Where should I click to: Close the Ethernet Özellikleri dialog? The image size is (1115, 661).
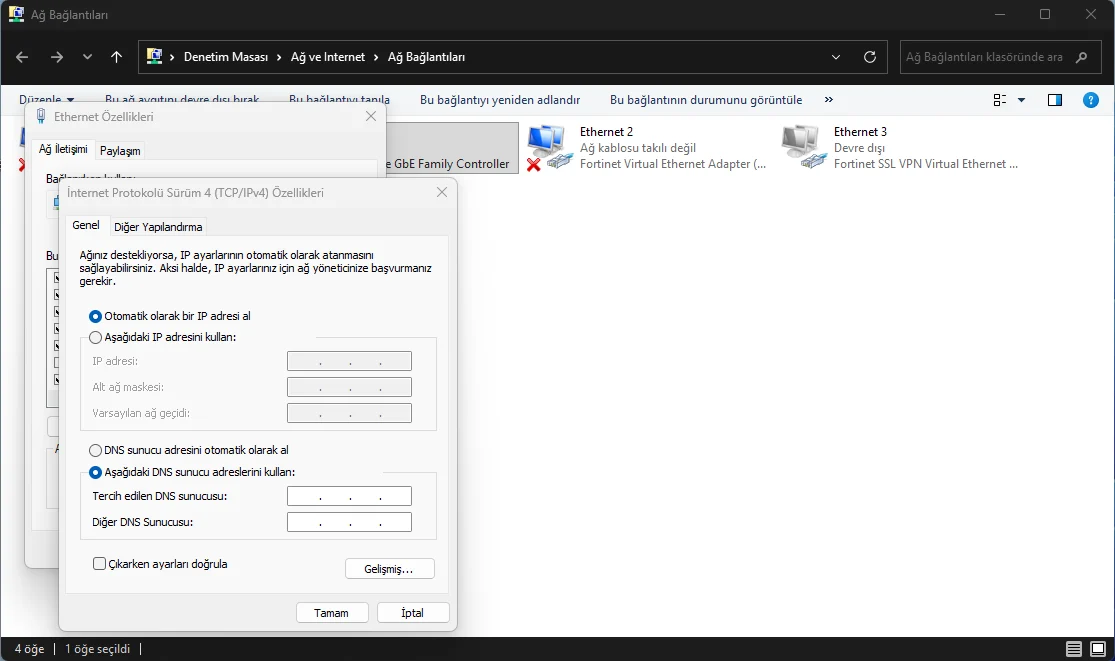pos(371,116)
